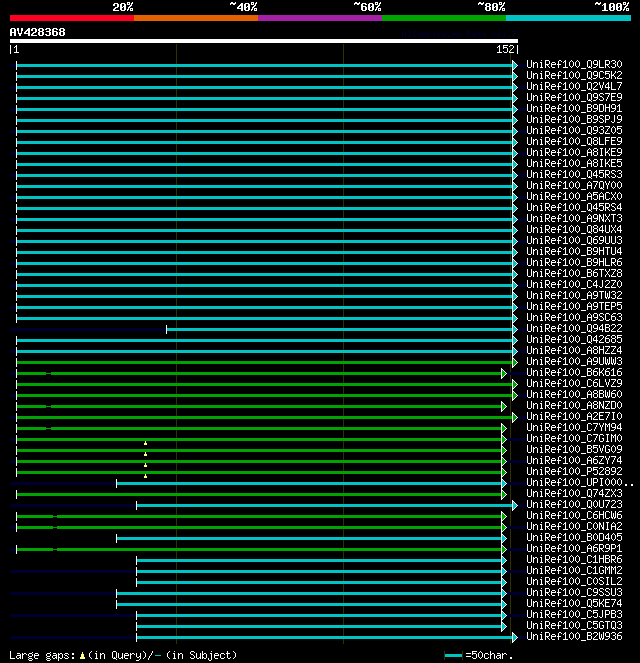Click the UniRef100_Q84UX4 label

click(574, 230)
